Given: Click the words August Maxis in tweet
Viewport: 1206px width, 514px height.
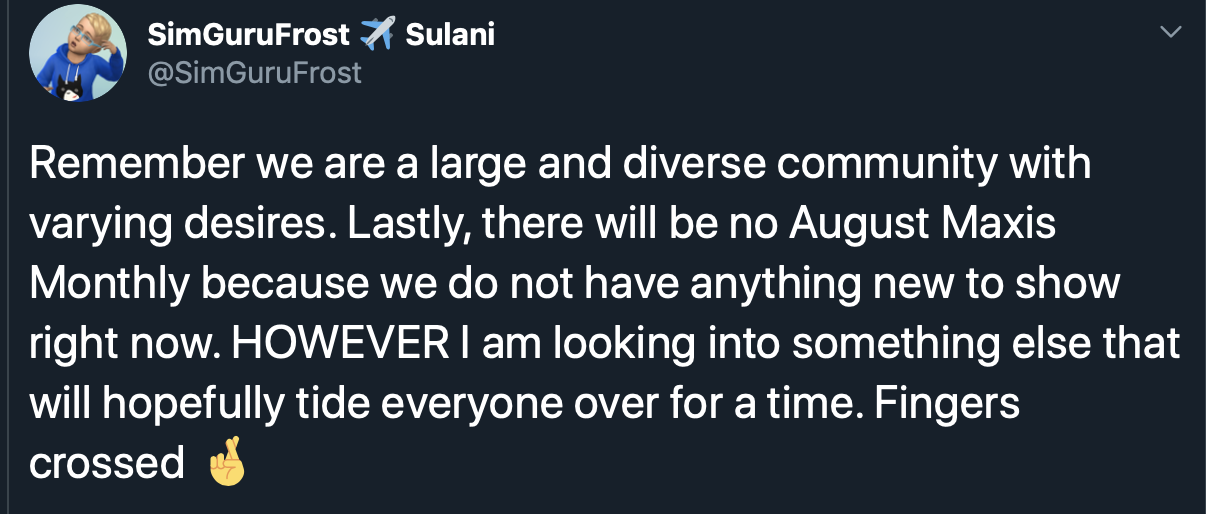Looking at the screenshot, I should tap(922, 224).
